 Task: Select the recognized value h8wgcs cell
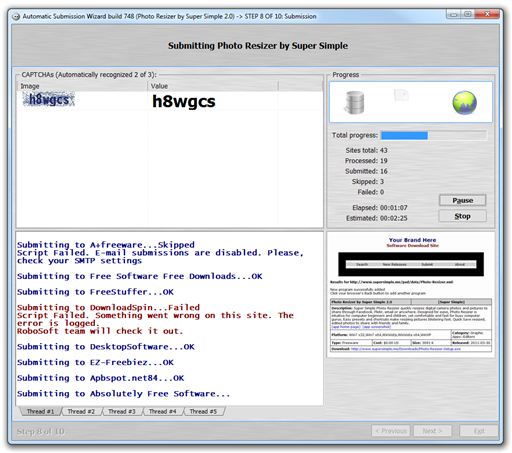pos(184,101)
